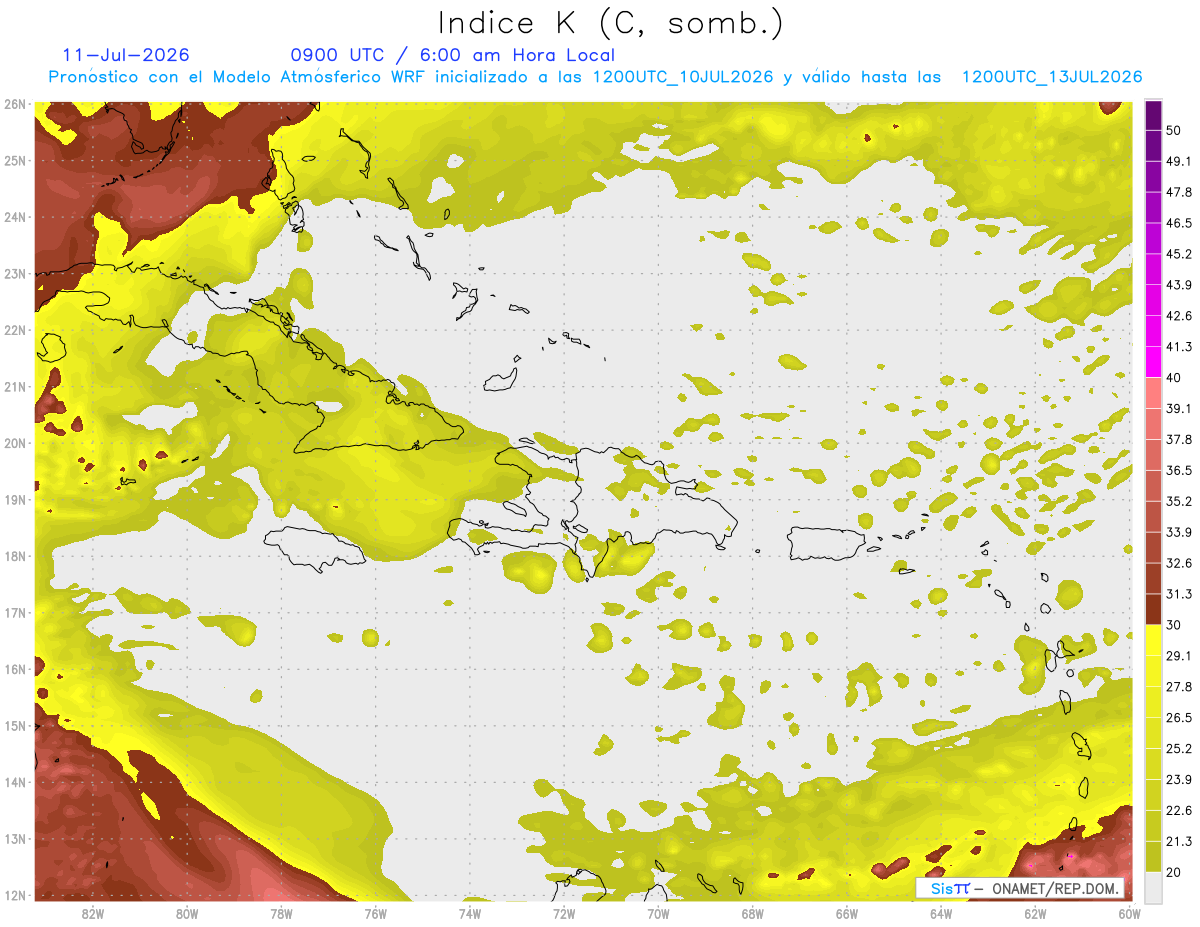Click the colorbar value "26.5"
Image resolution: width=1200 pixels, height=927 pixels.
coord(1178,717)
